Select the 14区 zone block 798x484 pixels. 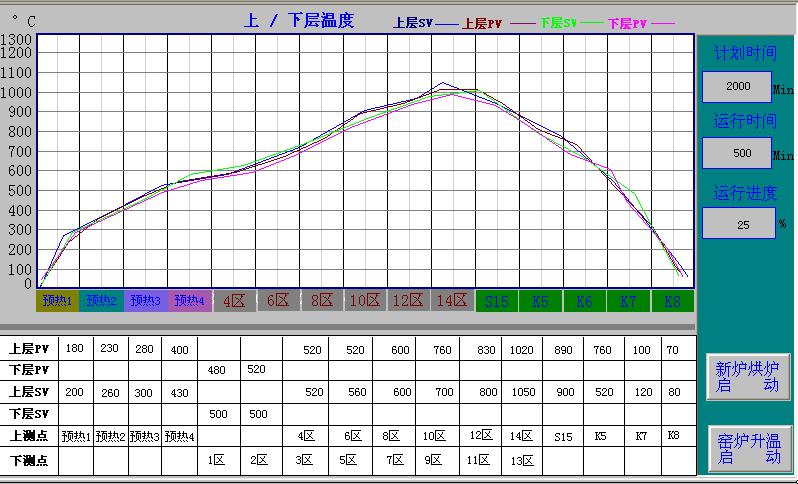click(x=452, y=300)
